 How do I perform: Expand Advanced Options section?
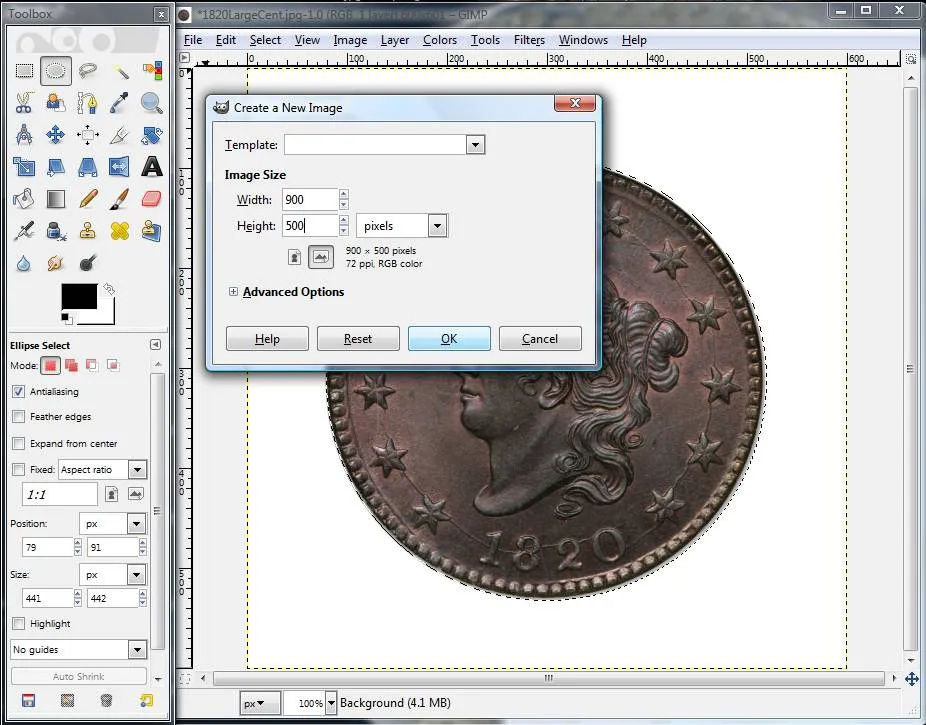(233, 292)
